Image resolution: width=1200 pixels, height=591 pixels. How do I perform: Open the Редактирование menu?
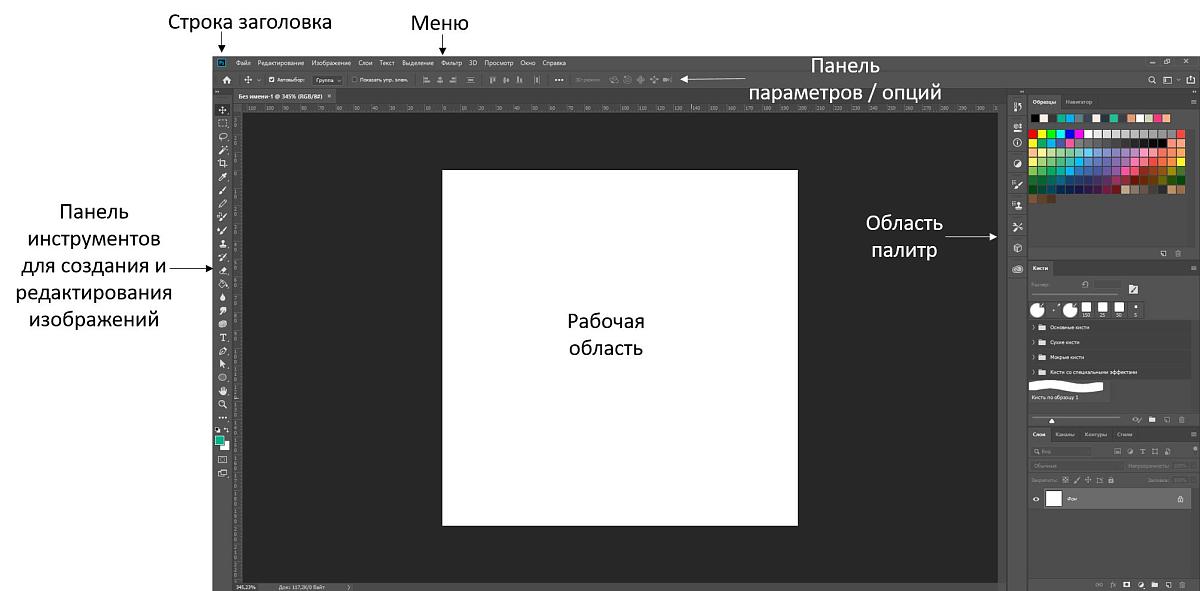point(281,63)
